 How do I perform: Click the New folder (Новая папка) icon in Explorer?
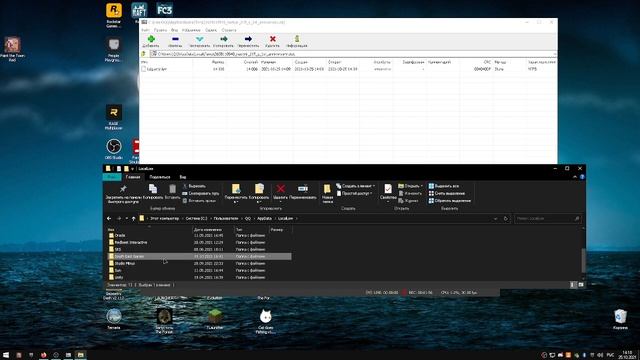[327, 189]
